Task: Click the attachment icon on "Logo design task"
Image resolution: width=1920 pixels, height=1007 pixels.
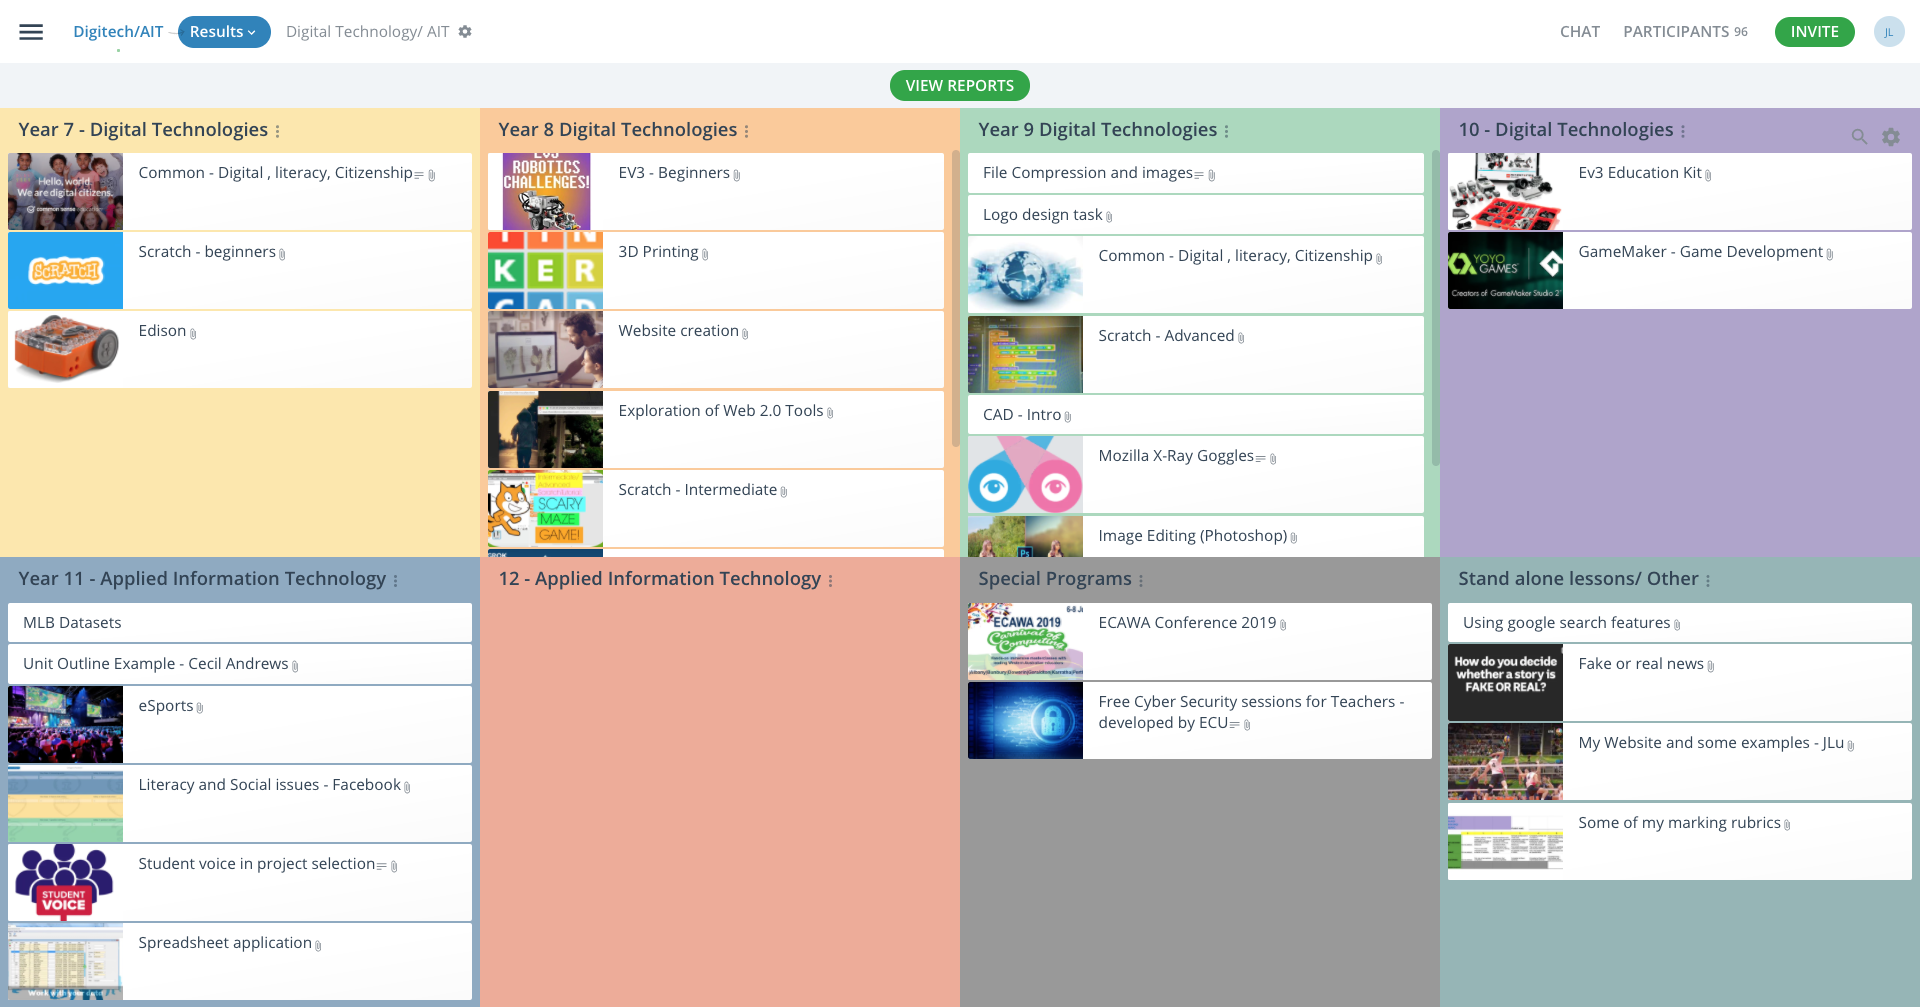Action: pos(1111,217)
